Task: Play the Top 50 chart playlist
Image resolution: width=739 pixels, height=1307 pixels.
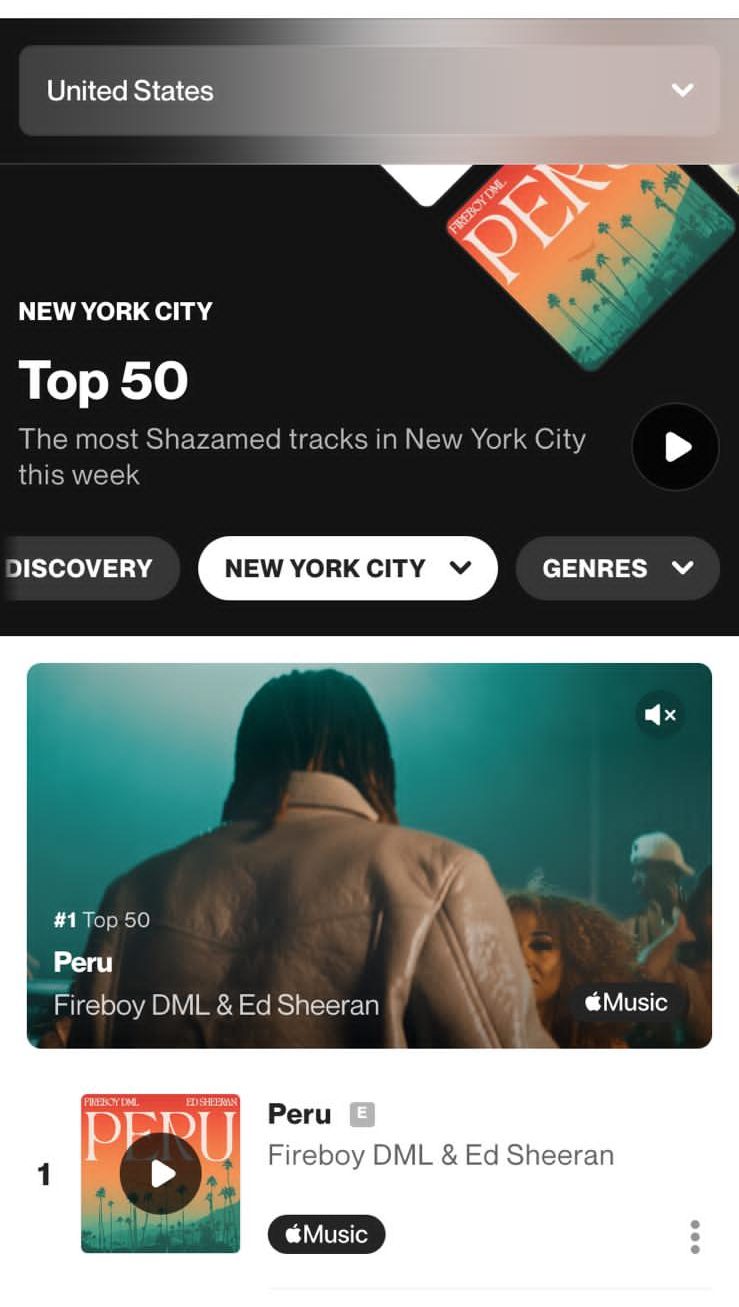Action: (675, 447)
